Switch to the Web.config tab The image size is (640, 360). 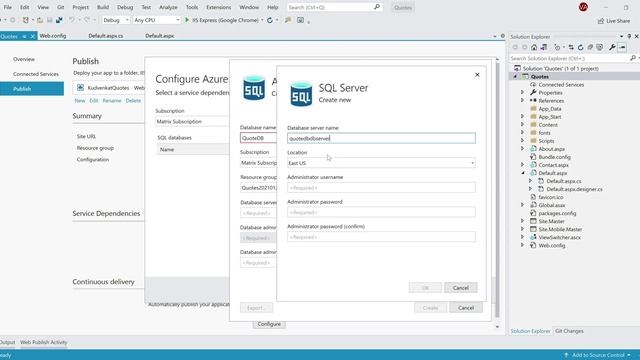53,36
